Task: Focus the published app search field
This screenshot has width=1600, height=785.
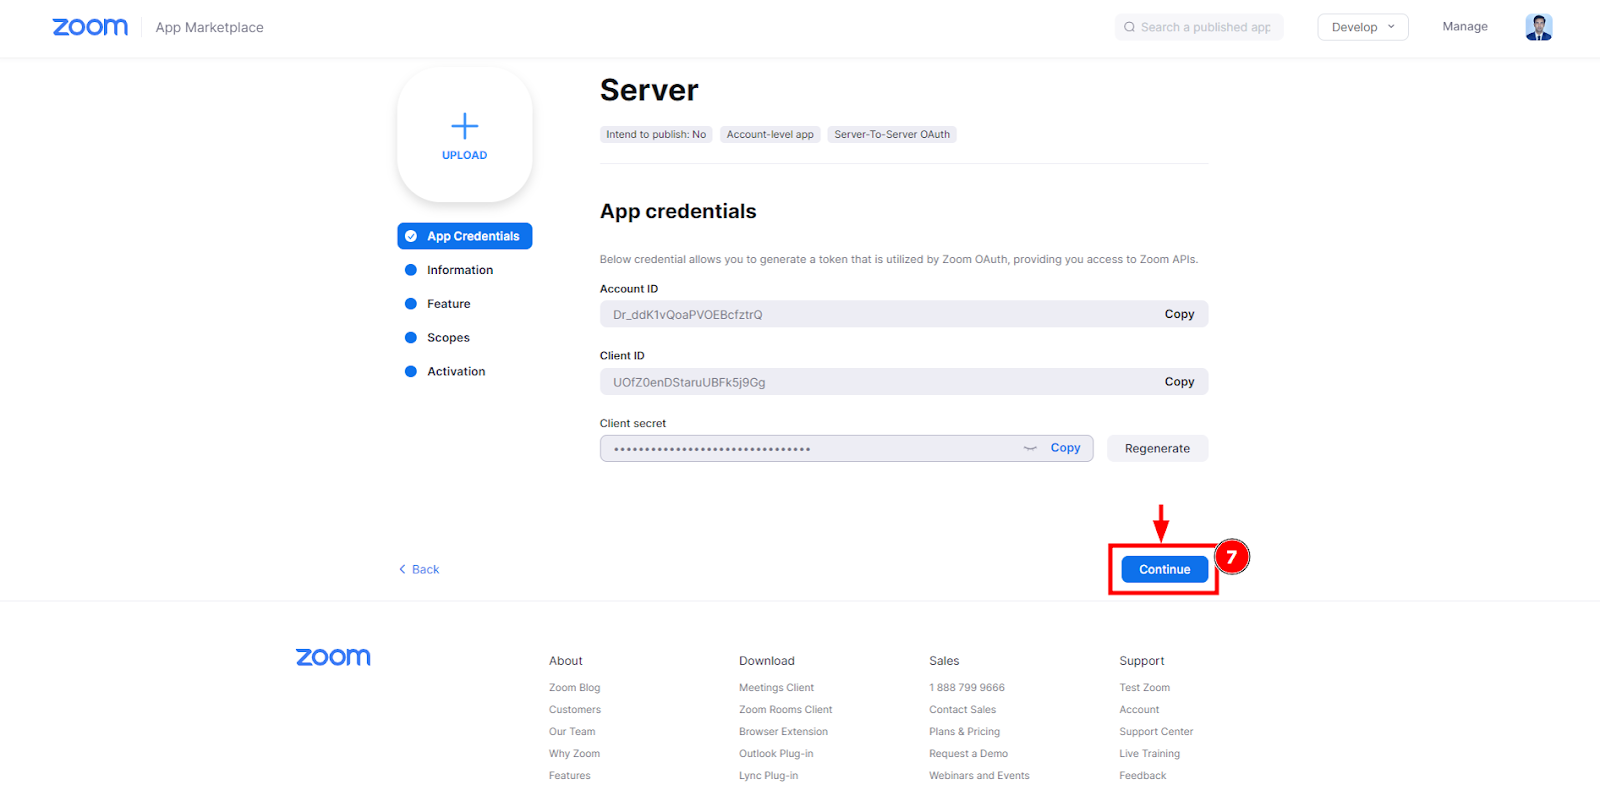Action: coord(1199,27)
